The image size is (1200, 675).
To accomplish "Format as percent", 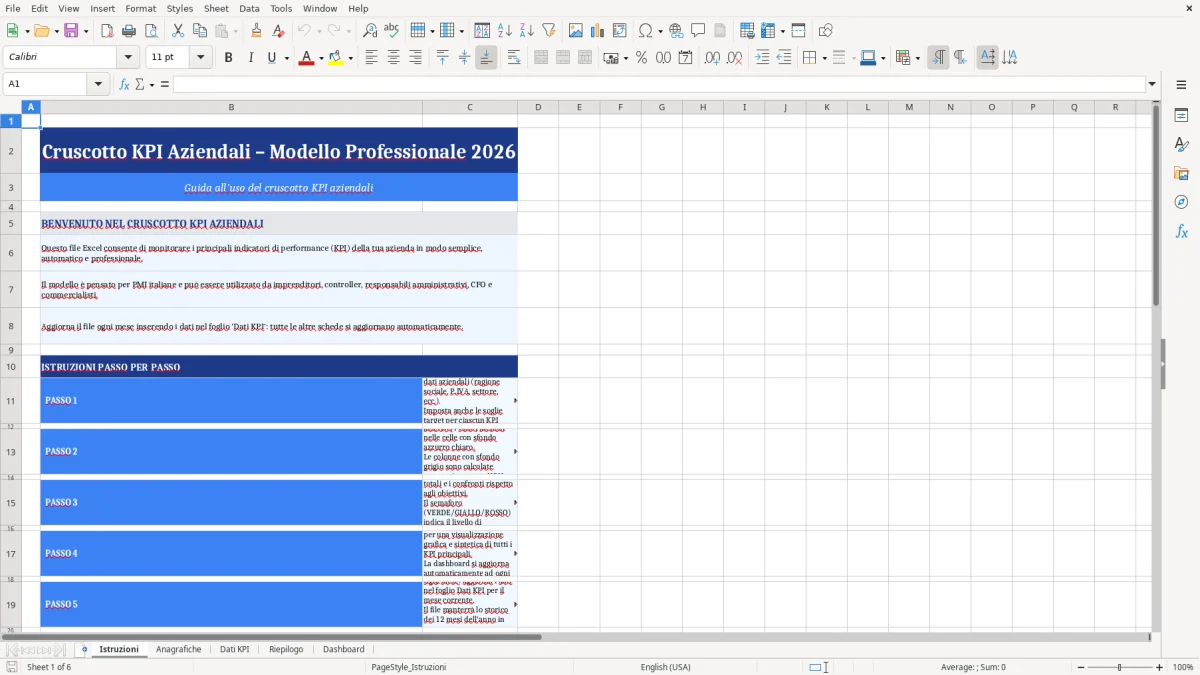I will [641, 58].
